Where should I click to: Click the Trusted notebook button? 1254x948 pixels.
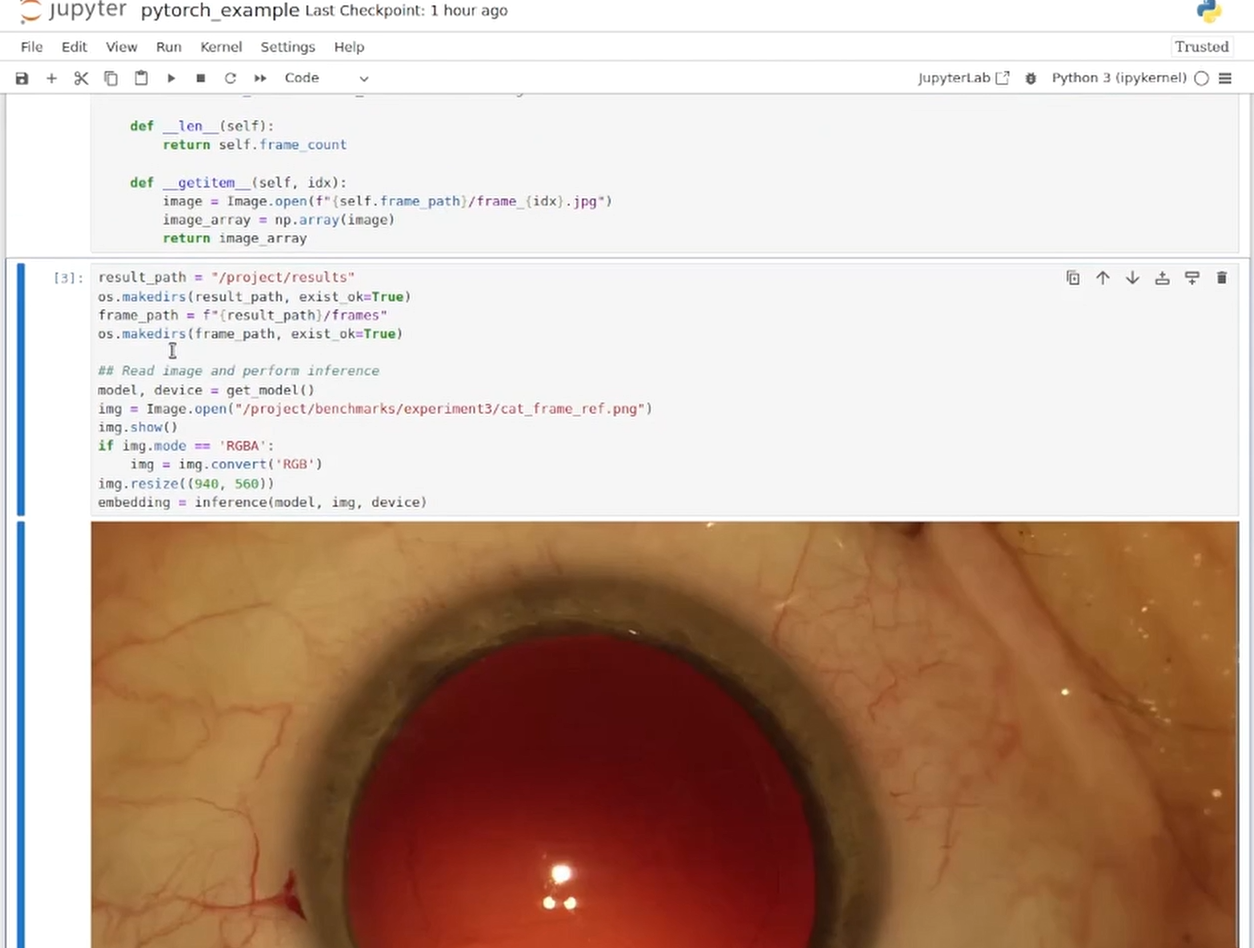[x=1201, y=47]
